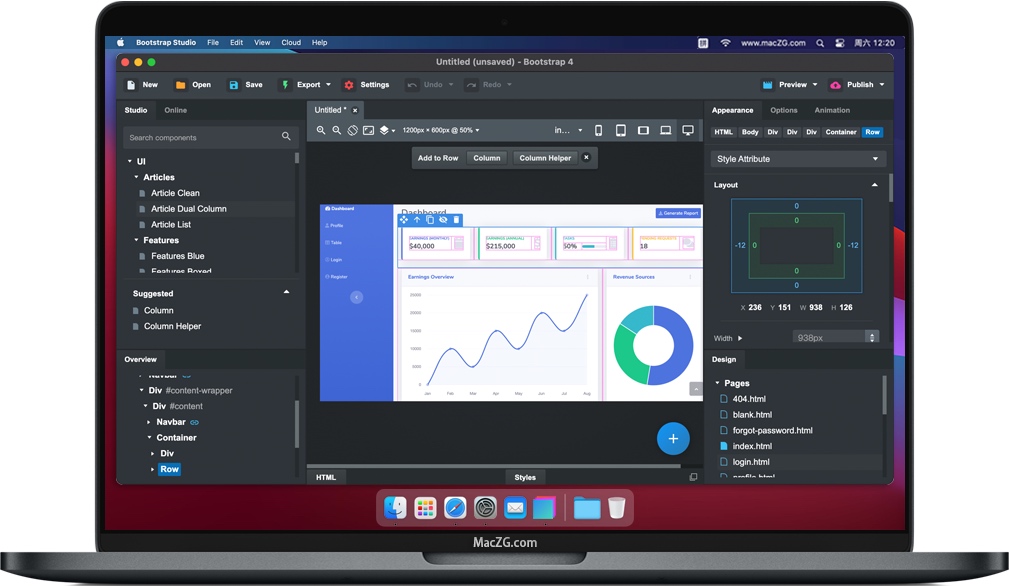This screenshot has height=586, width=1009.
Task: Open the canvas size and zoom dropdown
Action: (441, 130)
